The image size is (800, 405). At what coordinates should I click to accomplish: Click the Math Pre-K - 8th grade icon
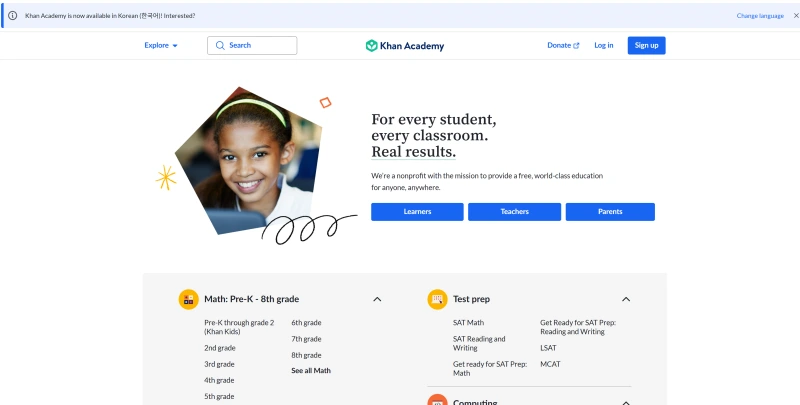pos(188,299)
